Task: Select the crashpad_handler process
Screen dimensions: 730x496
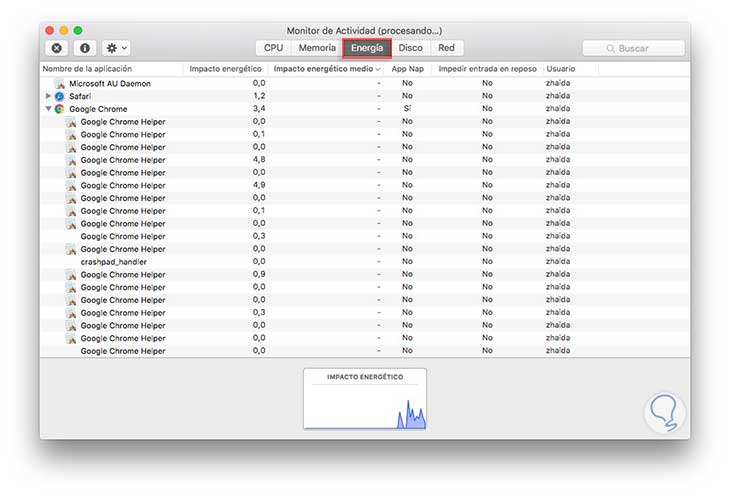Action: (x=114, y=262)
